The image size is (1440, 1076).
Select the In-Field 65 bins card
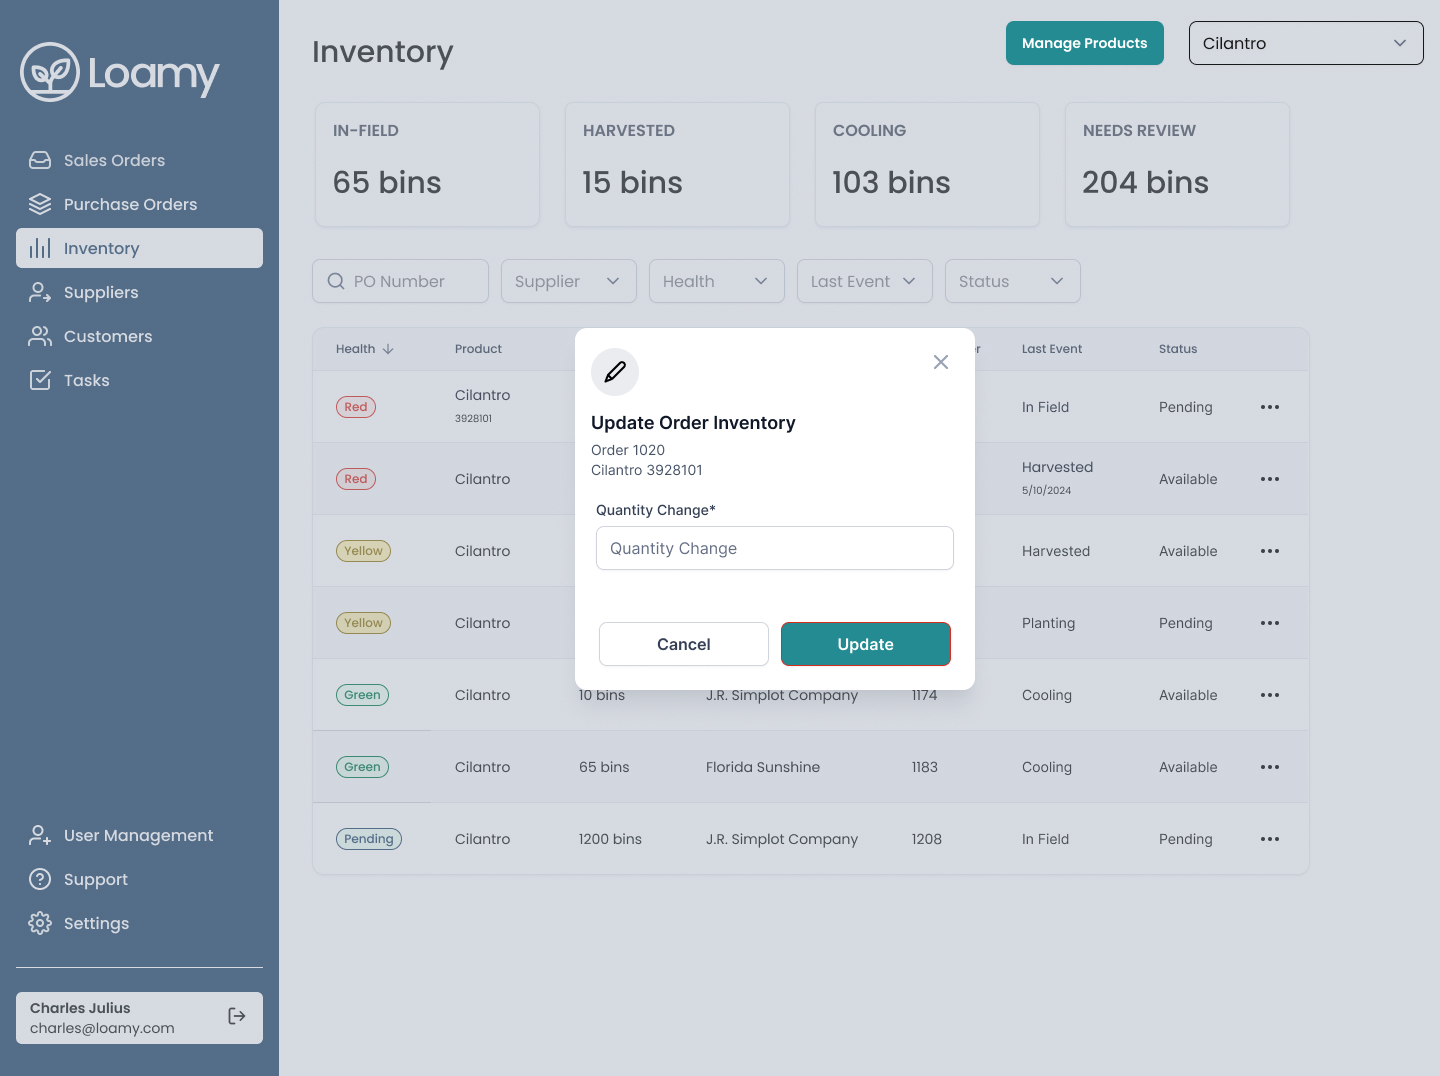click(x=428, y=165)
